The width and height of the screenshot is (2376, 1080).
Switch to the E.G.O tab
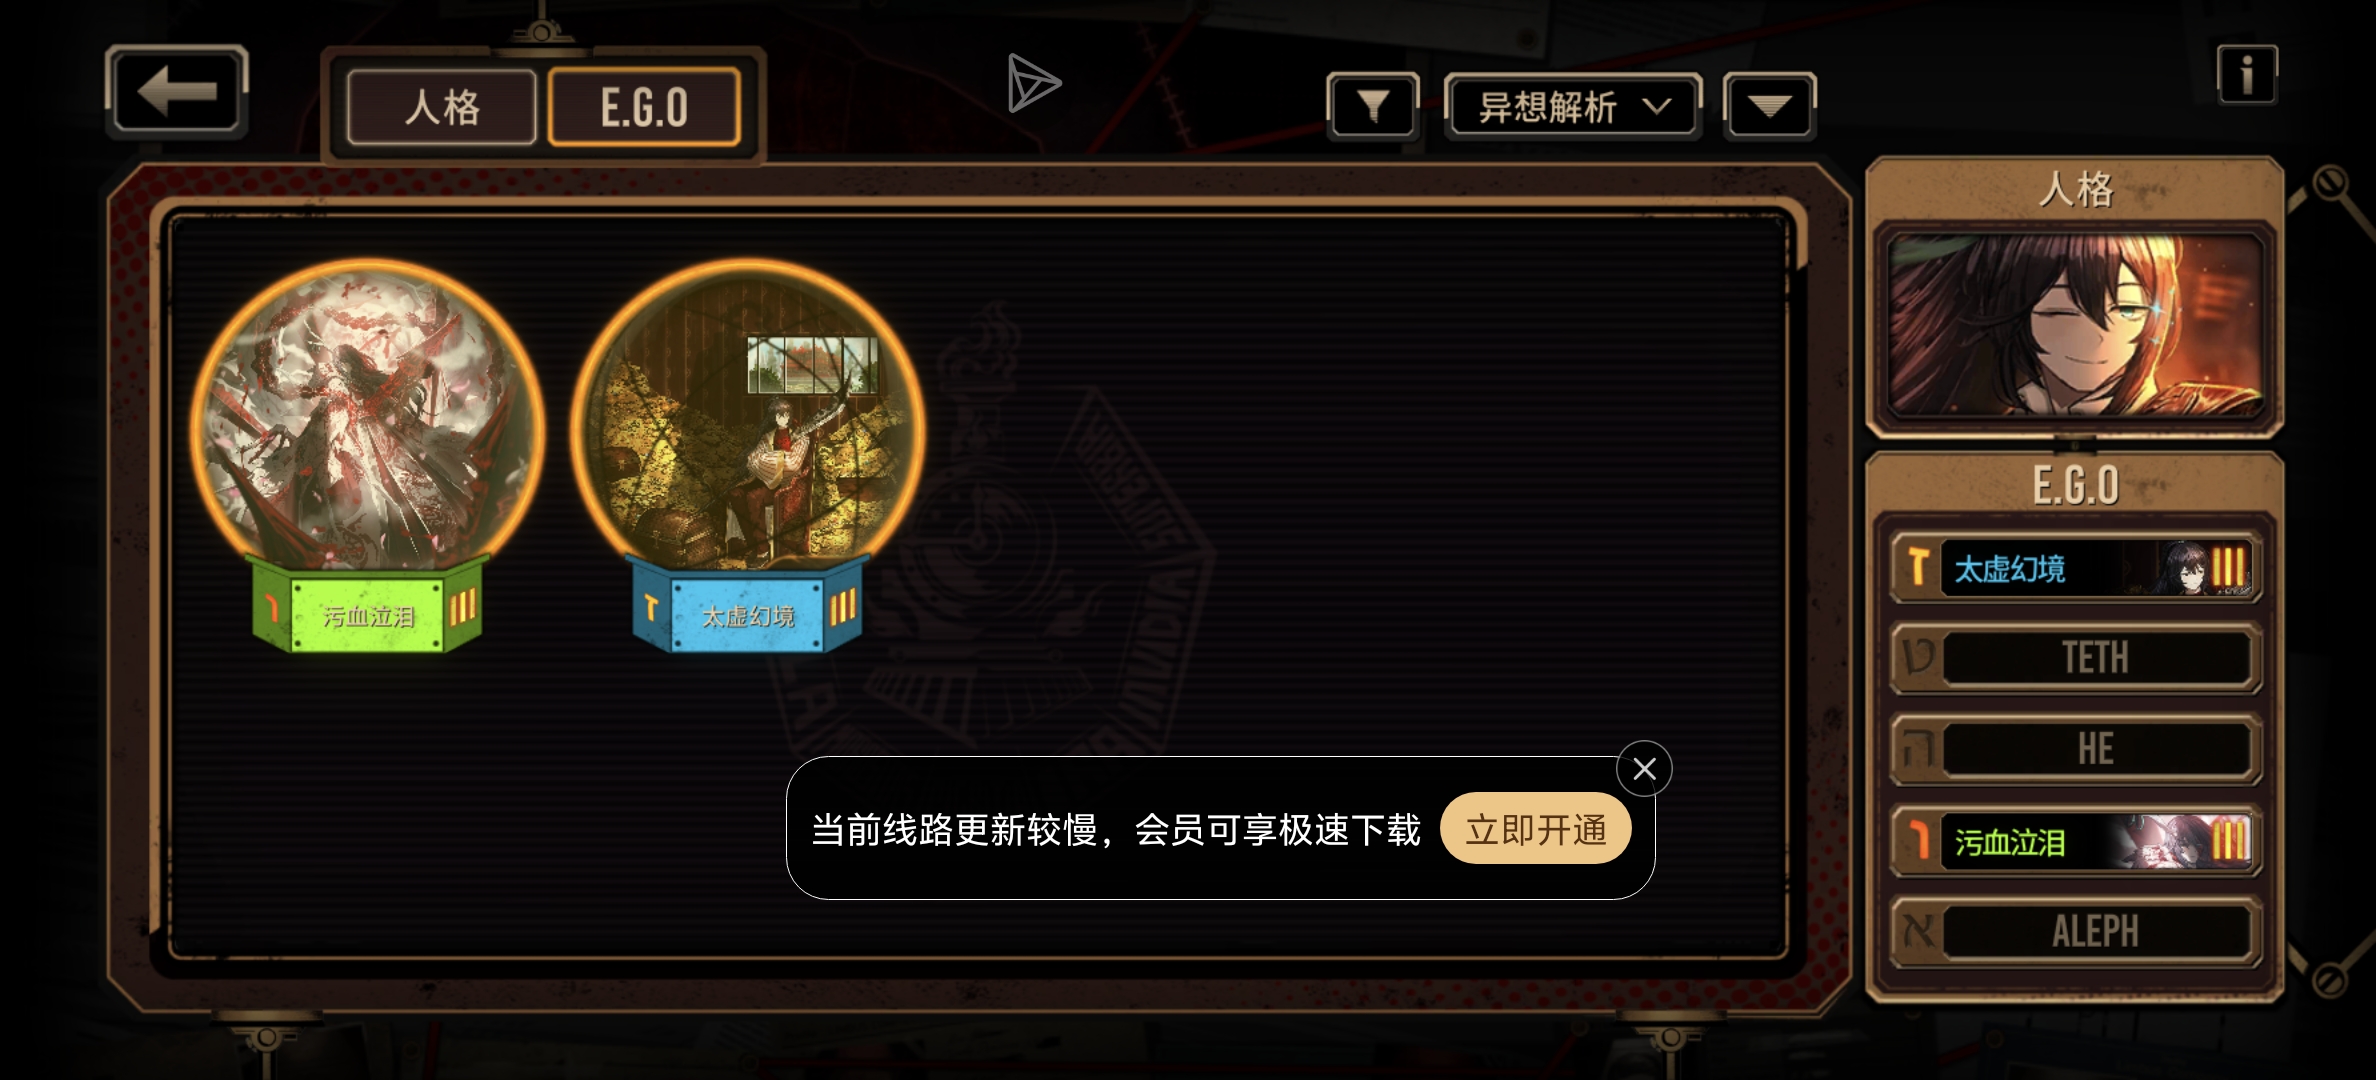(645, 107)
